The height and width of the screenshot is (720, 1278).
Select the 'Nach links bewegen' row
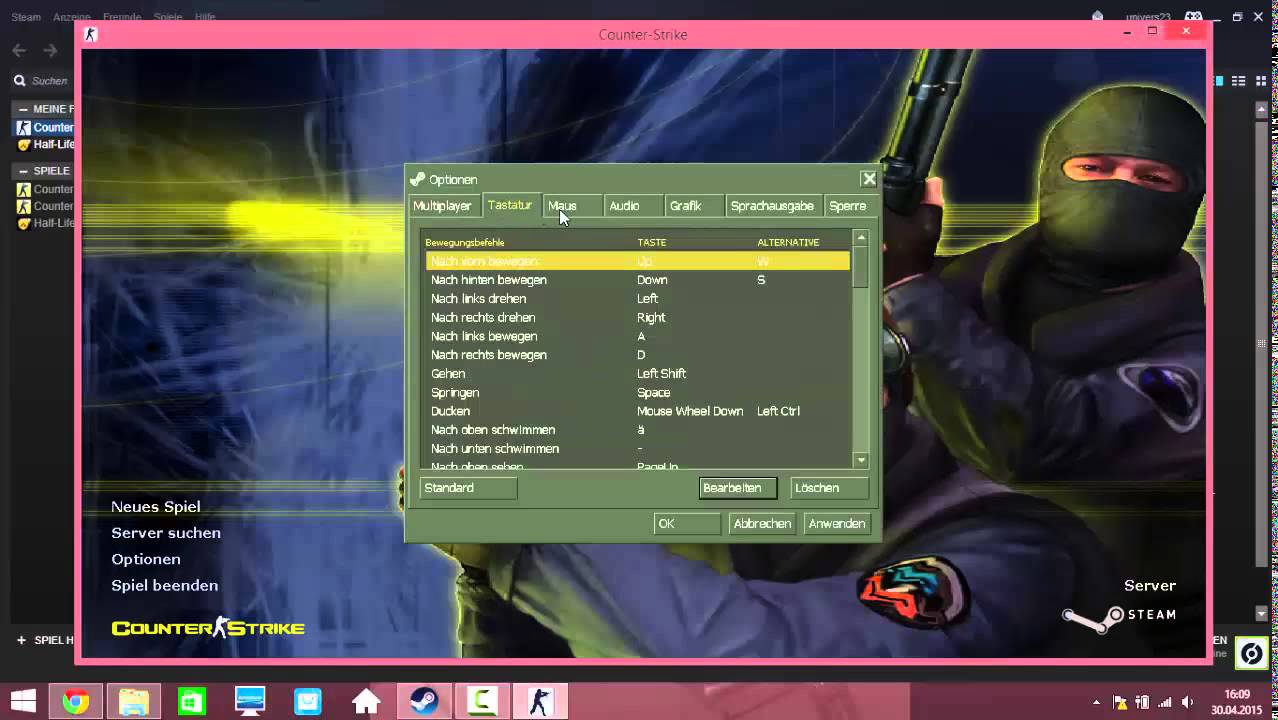637,336
